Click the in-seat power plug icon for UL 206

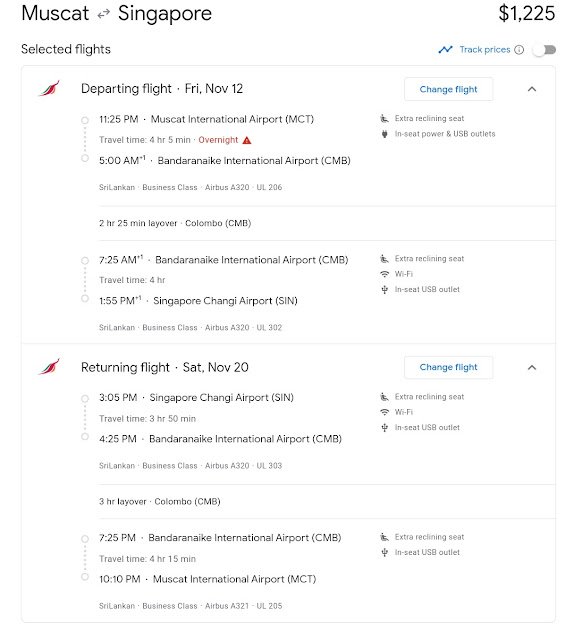tap(384, 134)
